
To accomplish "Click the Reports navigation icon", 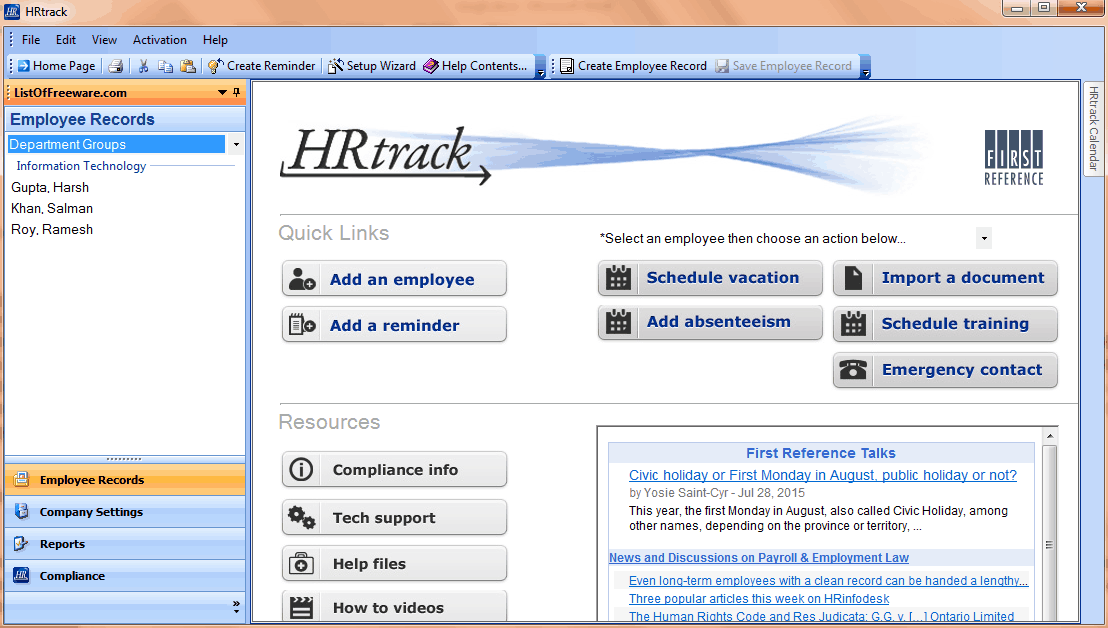I will click(x=22, y=543).
